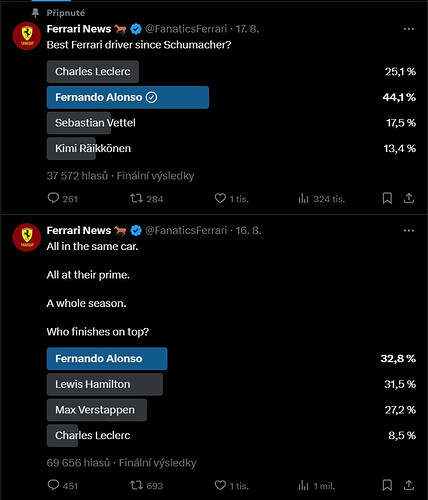Open replies on the Schumacher poll tweet
The height and width of the screenshot is (500, 428).
[62, 199]
